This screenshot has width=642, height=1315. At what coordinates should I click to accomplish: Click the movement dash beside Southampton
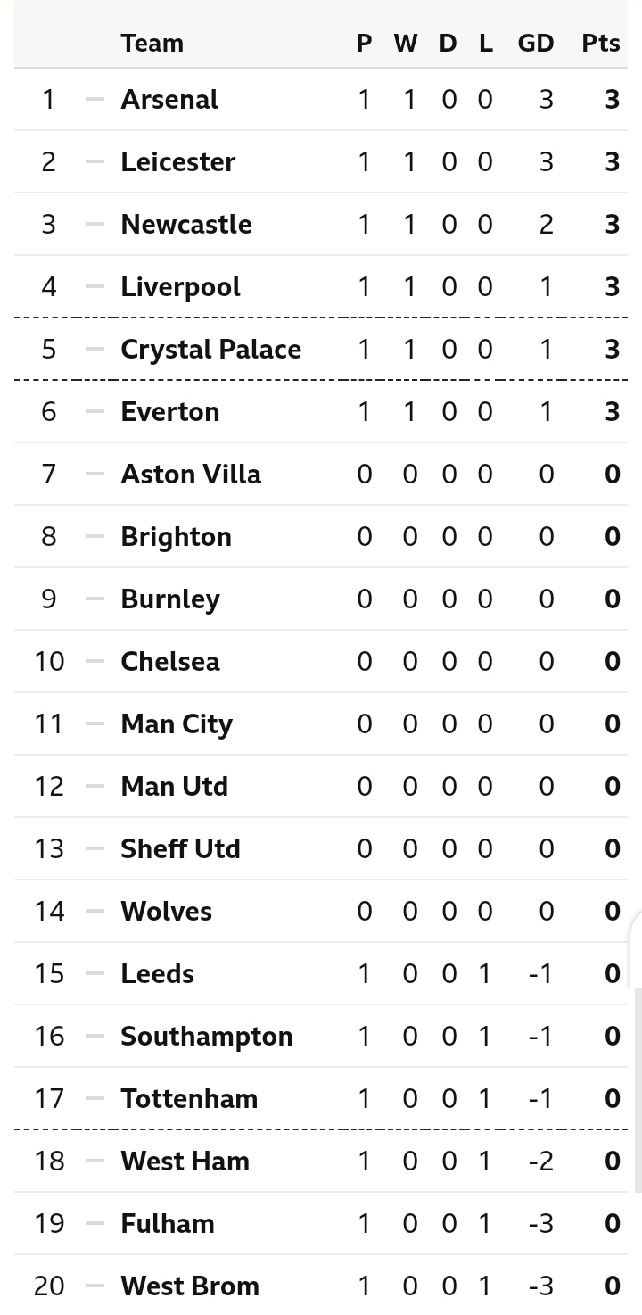[95, 1036]
